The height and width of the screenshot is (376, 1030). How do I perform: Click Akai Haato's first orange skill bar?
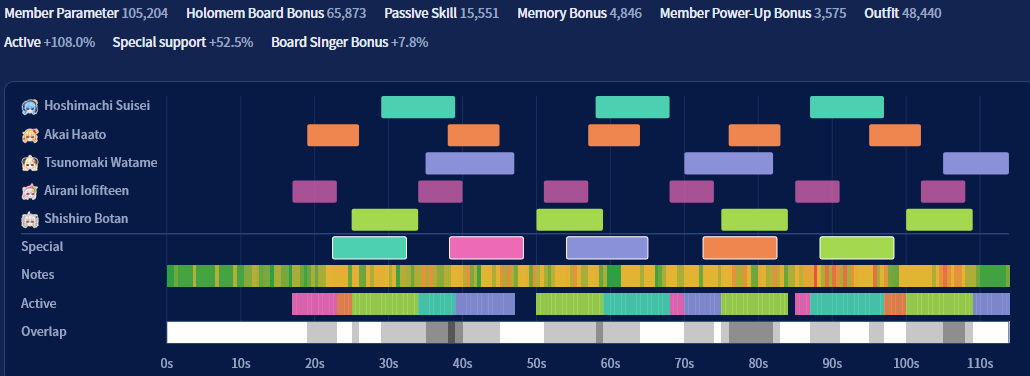click(x=333, y=135)
